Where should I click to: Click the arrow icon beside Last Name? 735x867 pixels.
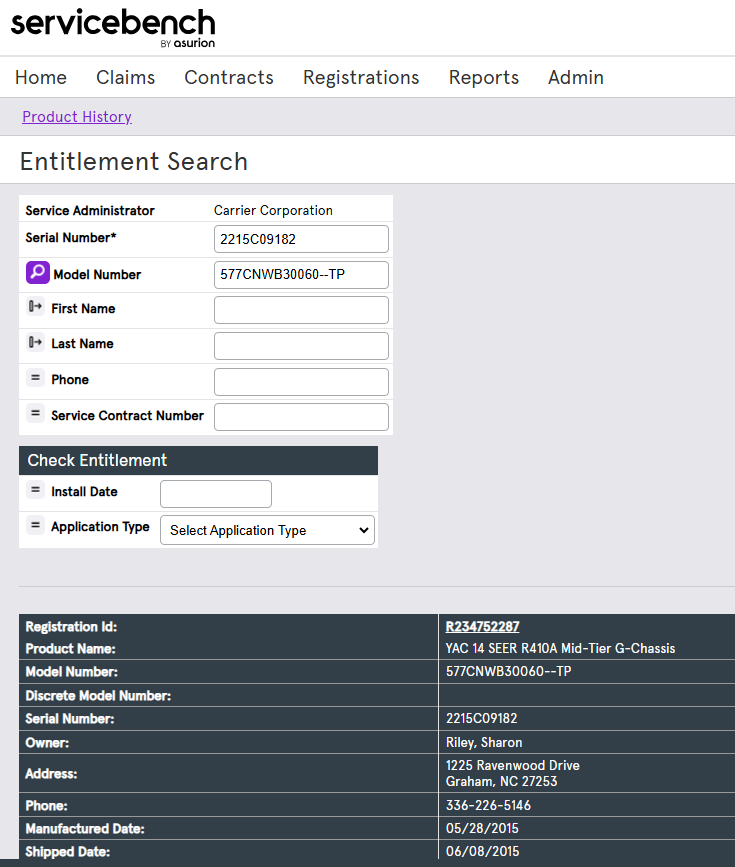coord(34,345)
